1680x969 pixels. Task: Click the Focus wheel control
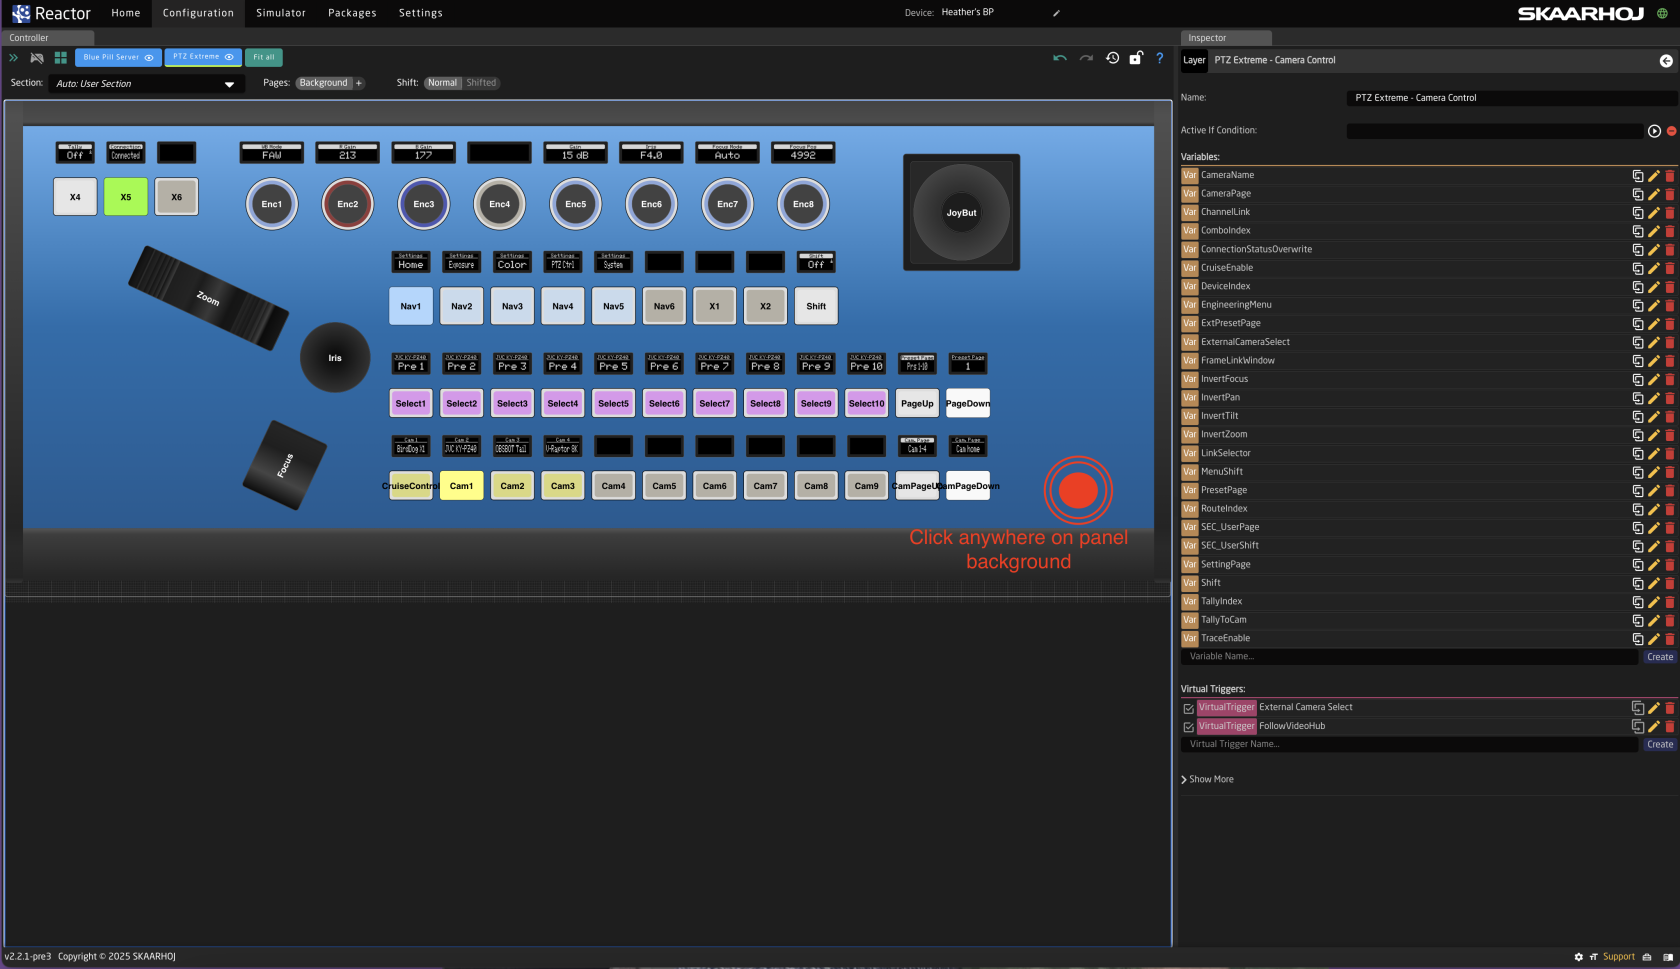point(285,466)
